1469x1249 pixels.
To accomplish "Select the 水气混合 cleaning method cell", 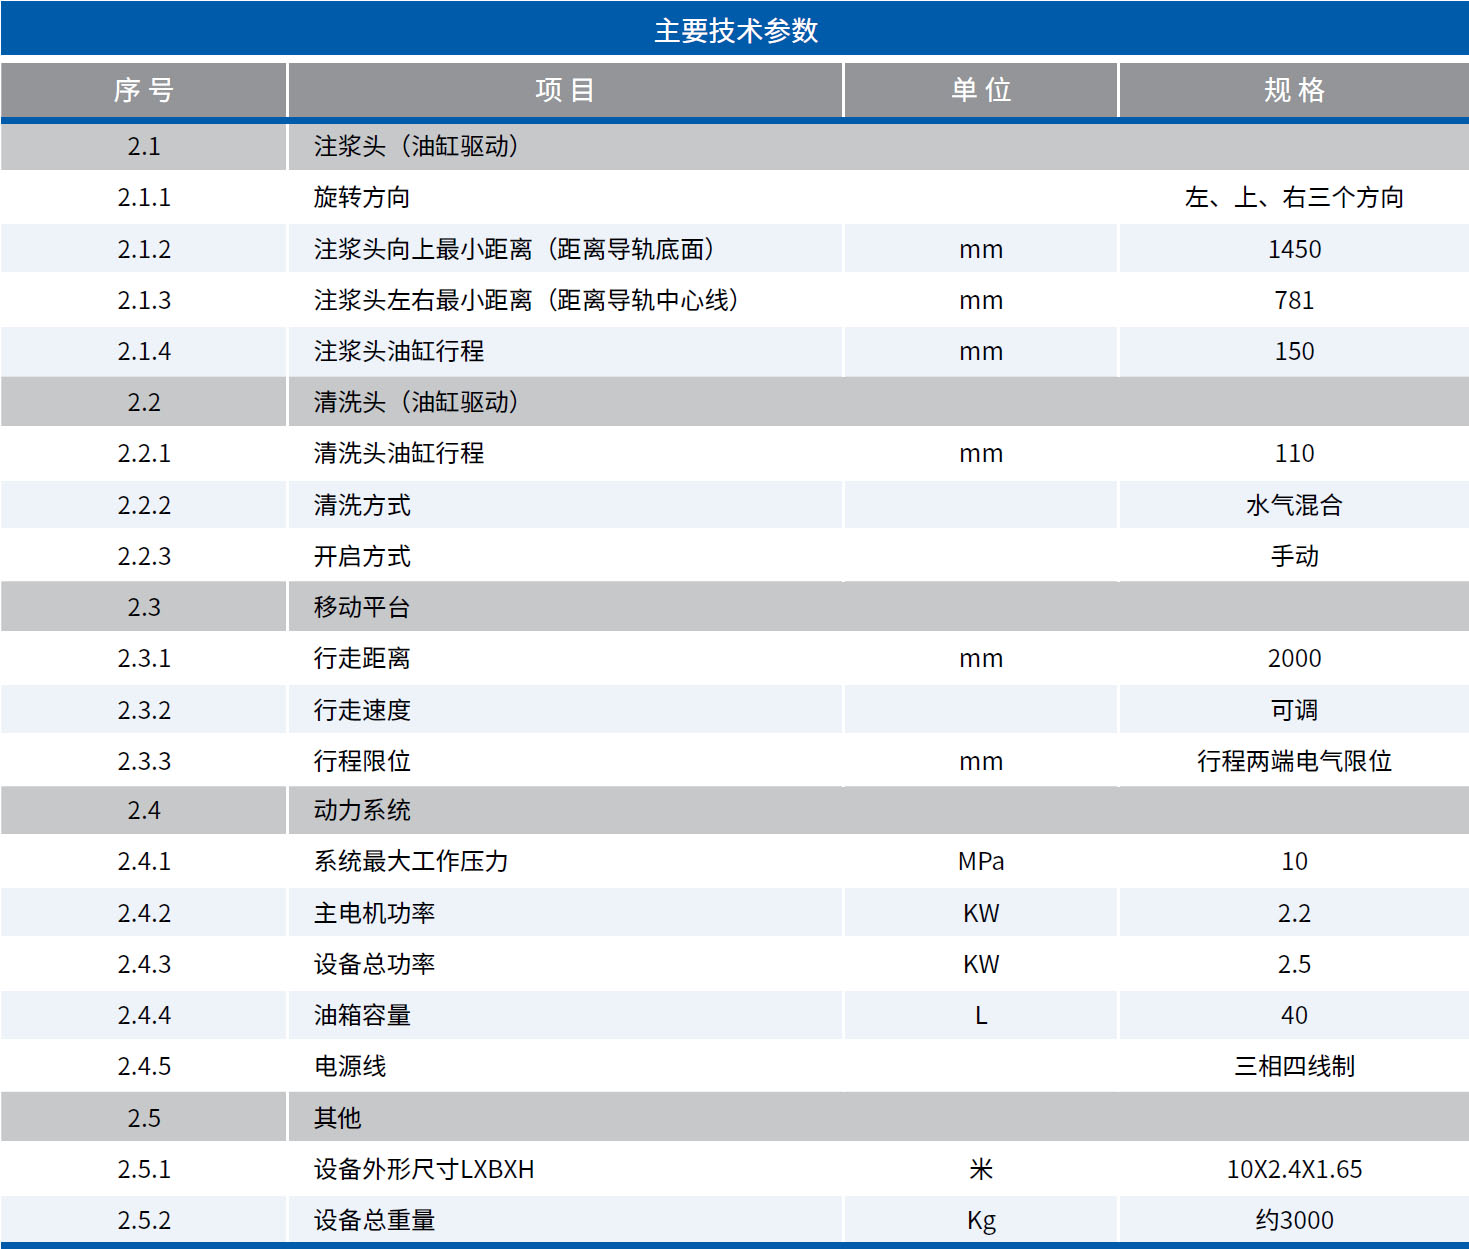I will [1293, 504].
